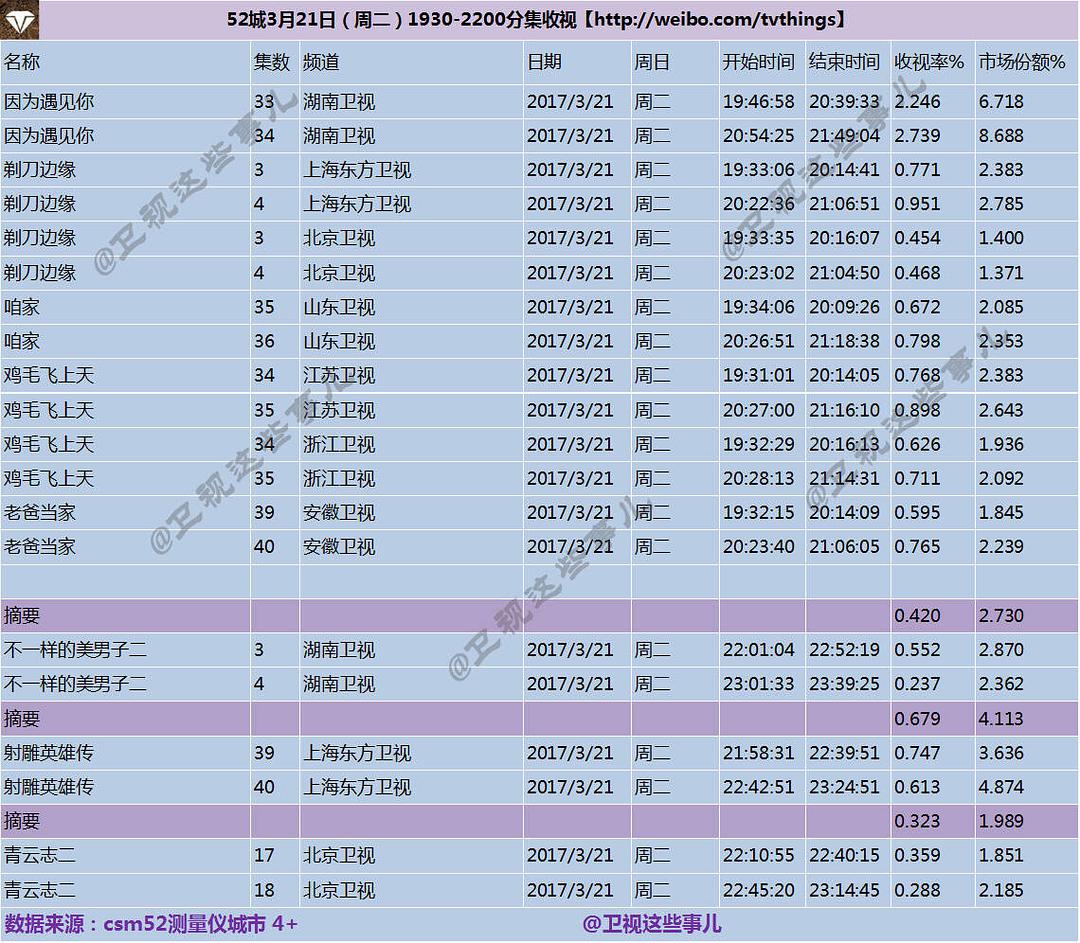Image resolution: width=1080 pixels, height=943 pixels.
Task: Click the @卫视这些事儿 footer credit
Action: point(652,924)
